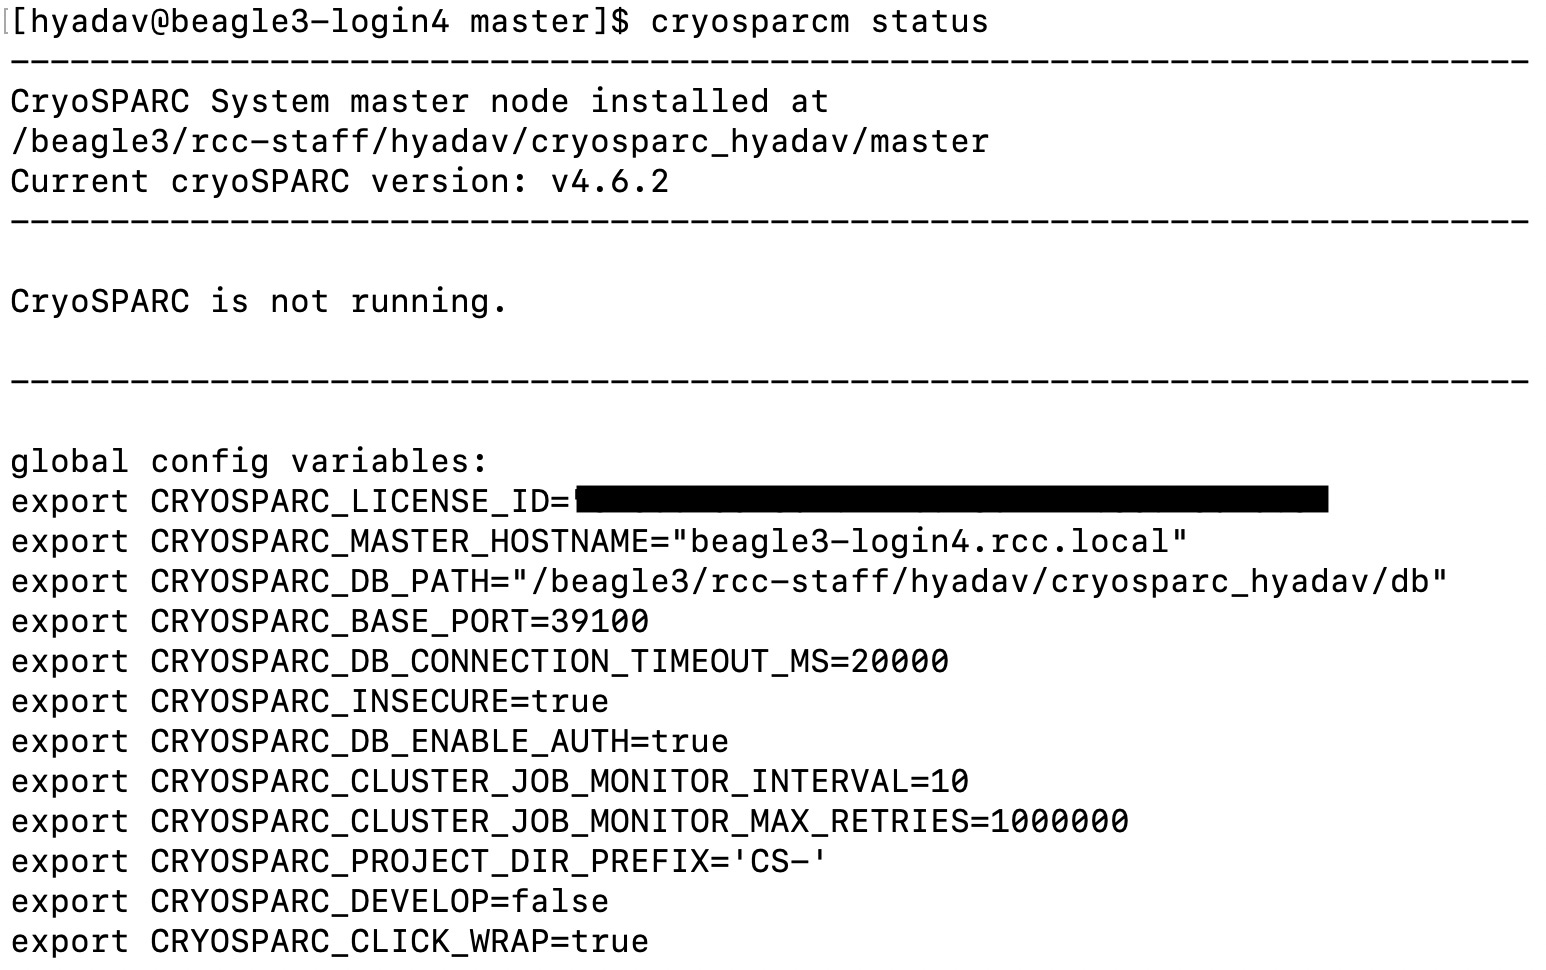Click the CRYOSPARC_DB_ENABLE_AUTH=true line
Screen dimensions: 1546x970
(439, 742)
